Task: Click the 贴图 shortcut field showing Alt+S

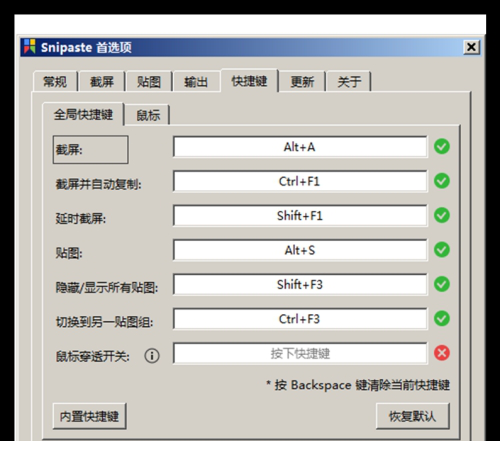Action: tap(300, 250)
